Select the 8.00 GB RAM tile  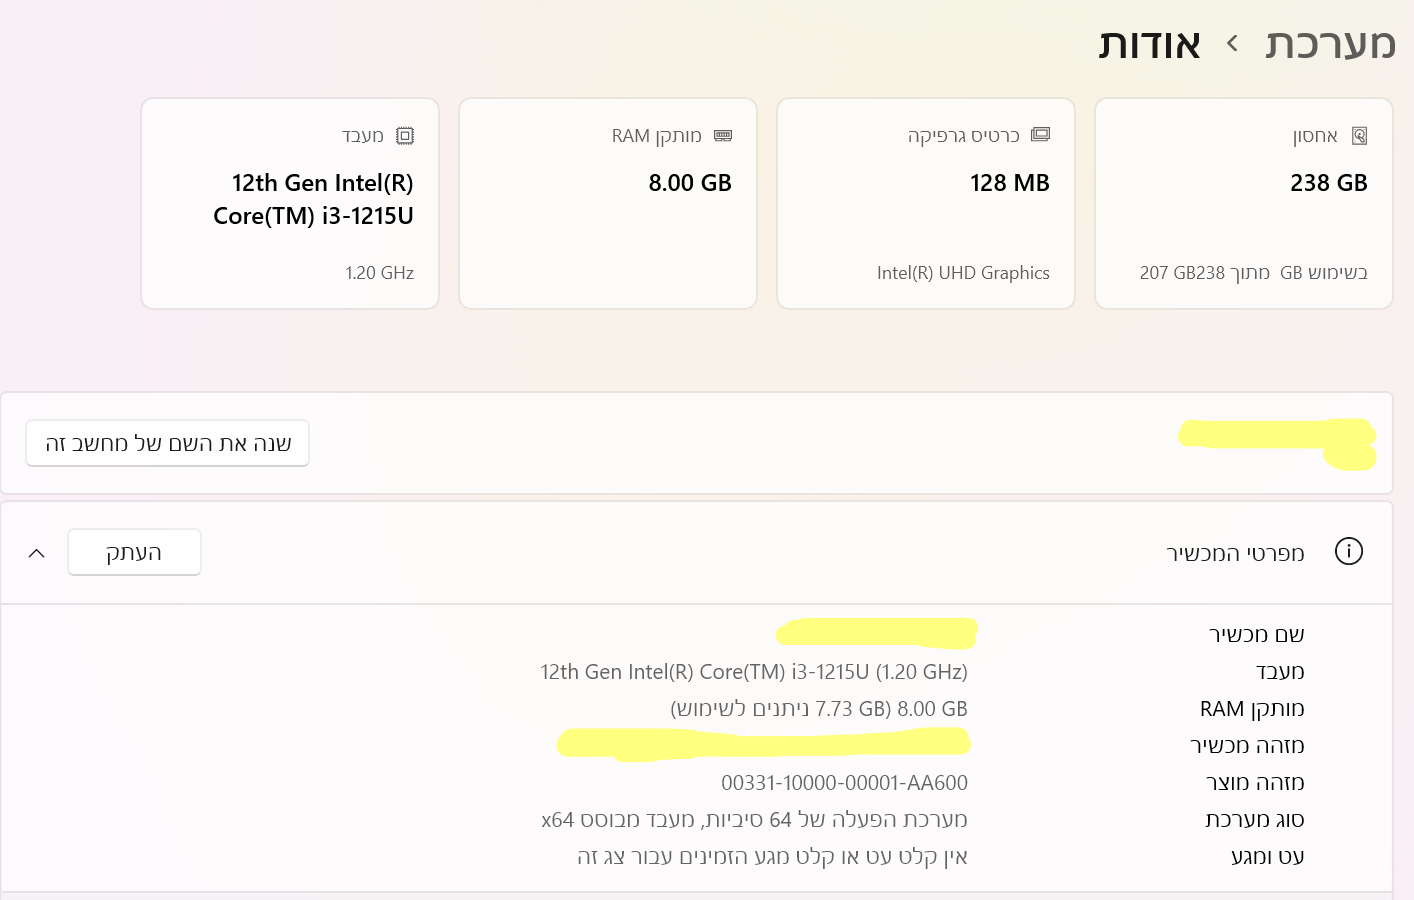[607, 204]
